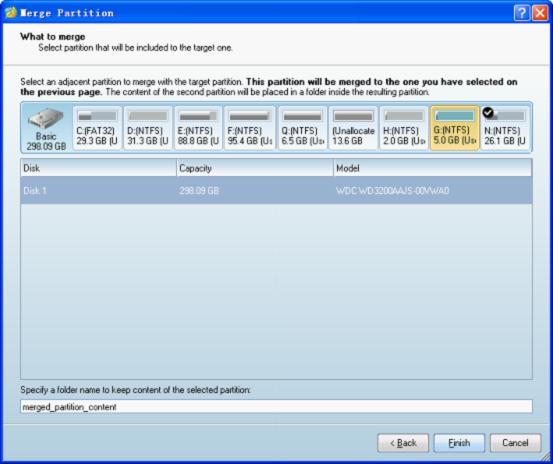Click the Model column header
Viewport: 553px width, 464px height.
(432, 168)
